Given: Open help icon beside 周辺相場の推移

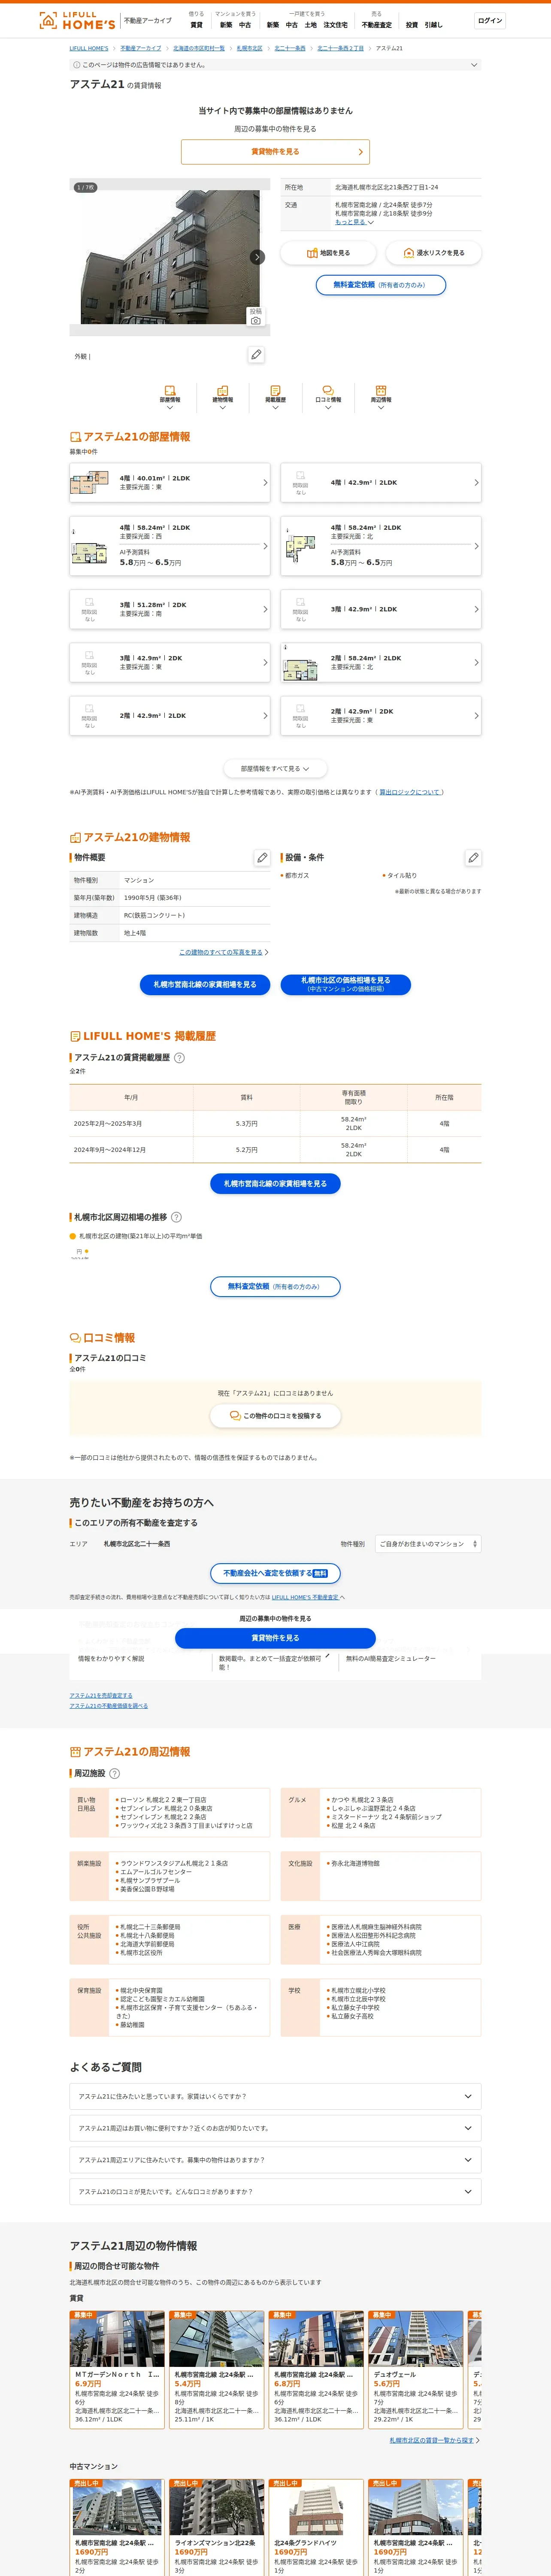Looking at the screenshot, I should (x=176, y=1217).
